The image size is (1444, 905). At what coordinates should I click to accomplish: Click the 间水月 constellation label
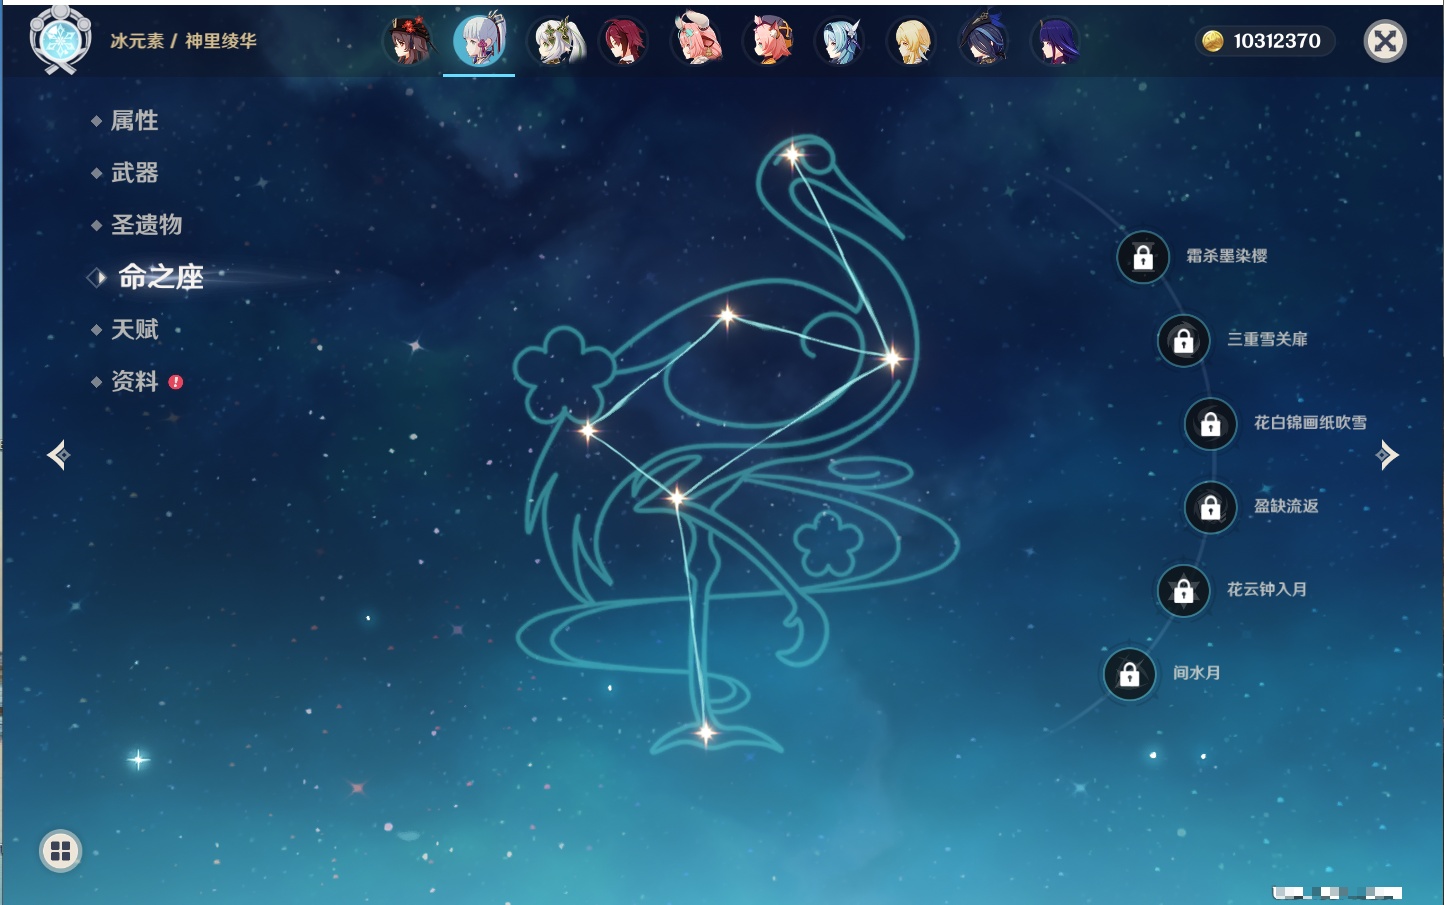click(x=1196, y=673)
